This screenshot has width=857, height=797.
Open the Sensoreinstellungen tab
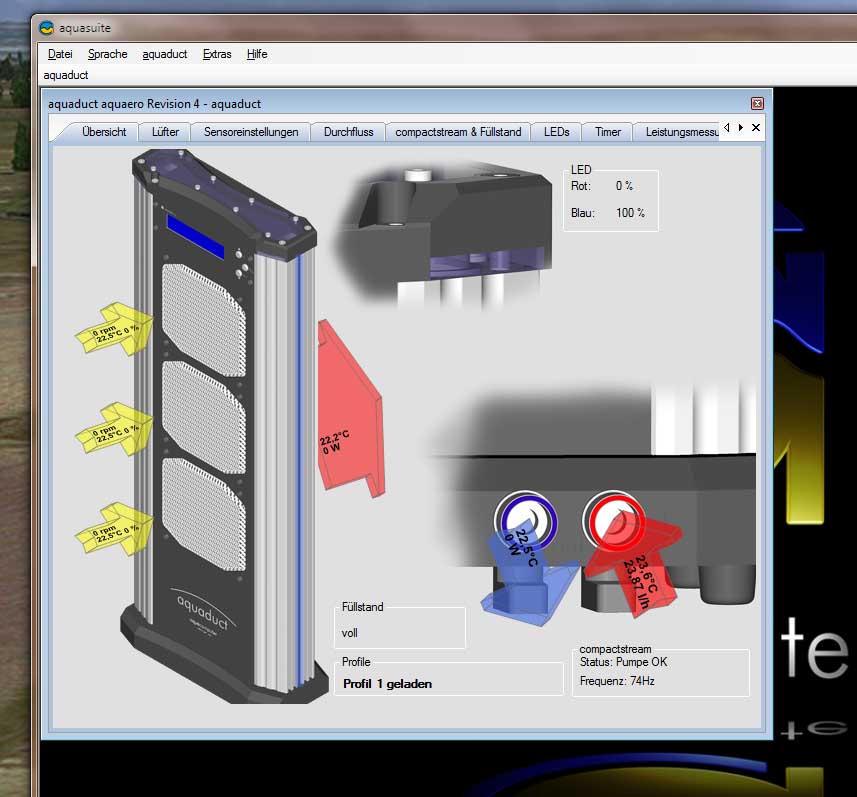click(251, 132)
